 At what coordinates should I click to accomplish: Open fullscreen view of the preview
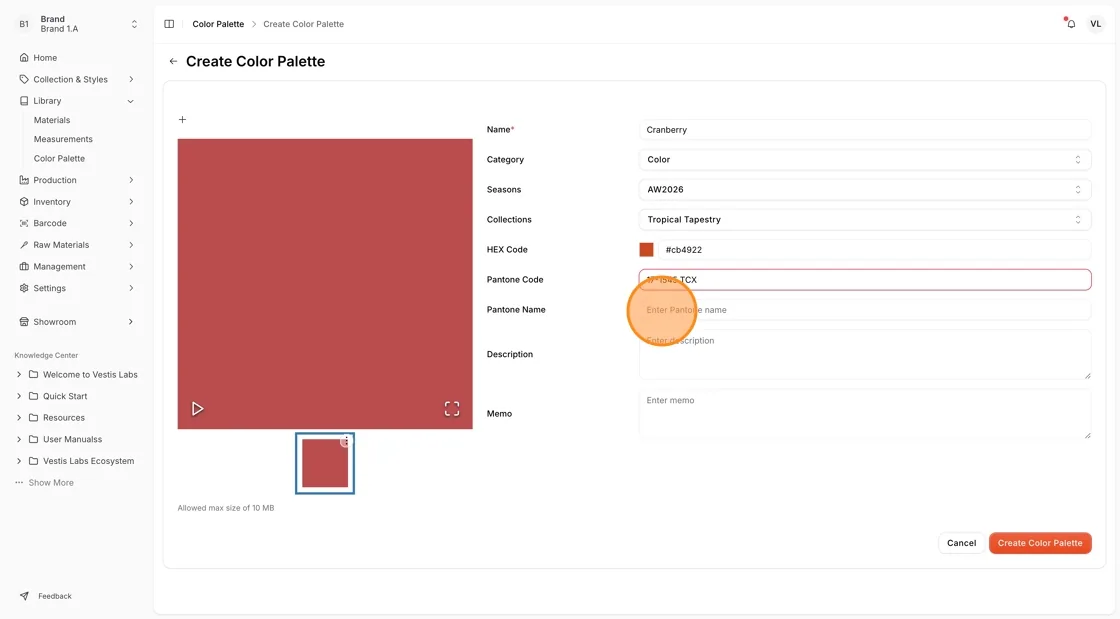pos(452,408)
